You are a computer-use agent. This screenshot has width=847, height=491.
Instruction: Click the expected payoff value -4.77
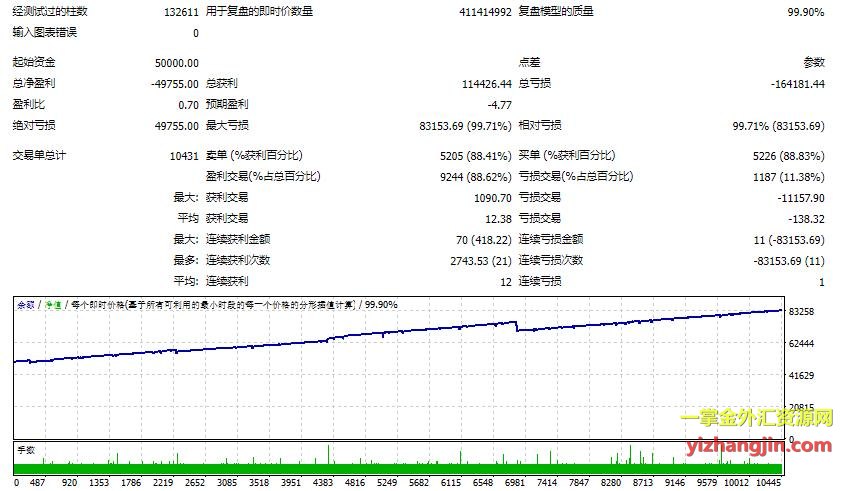(x=500, y=105)
